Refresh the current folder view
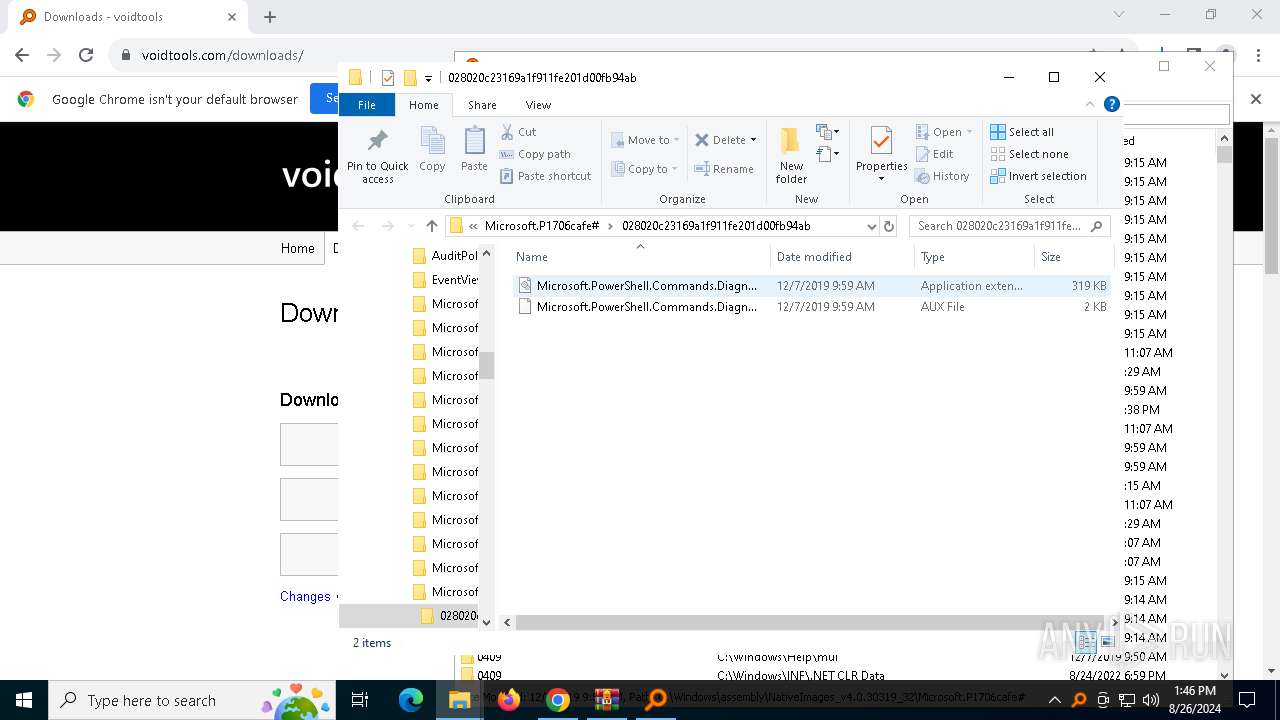Screen dimensions: 1280x720 pyautogui.click(x=889, y=226)
